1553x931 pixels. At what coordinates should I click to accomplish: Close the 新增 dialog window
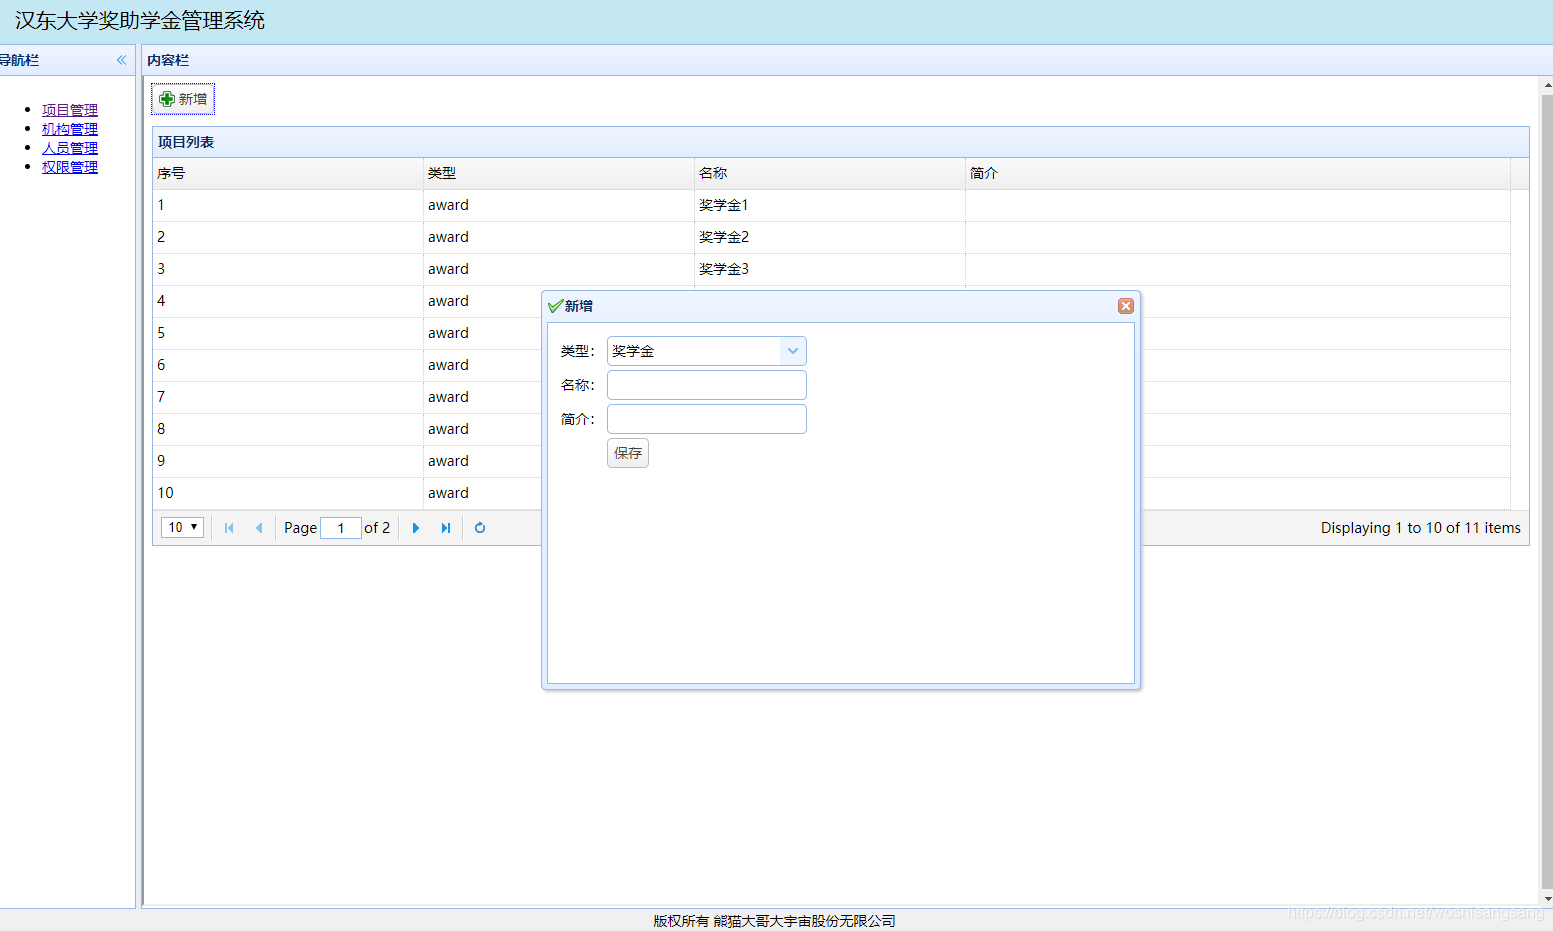1125,306
